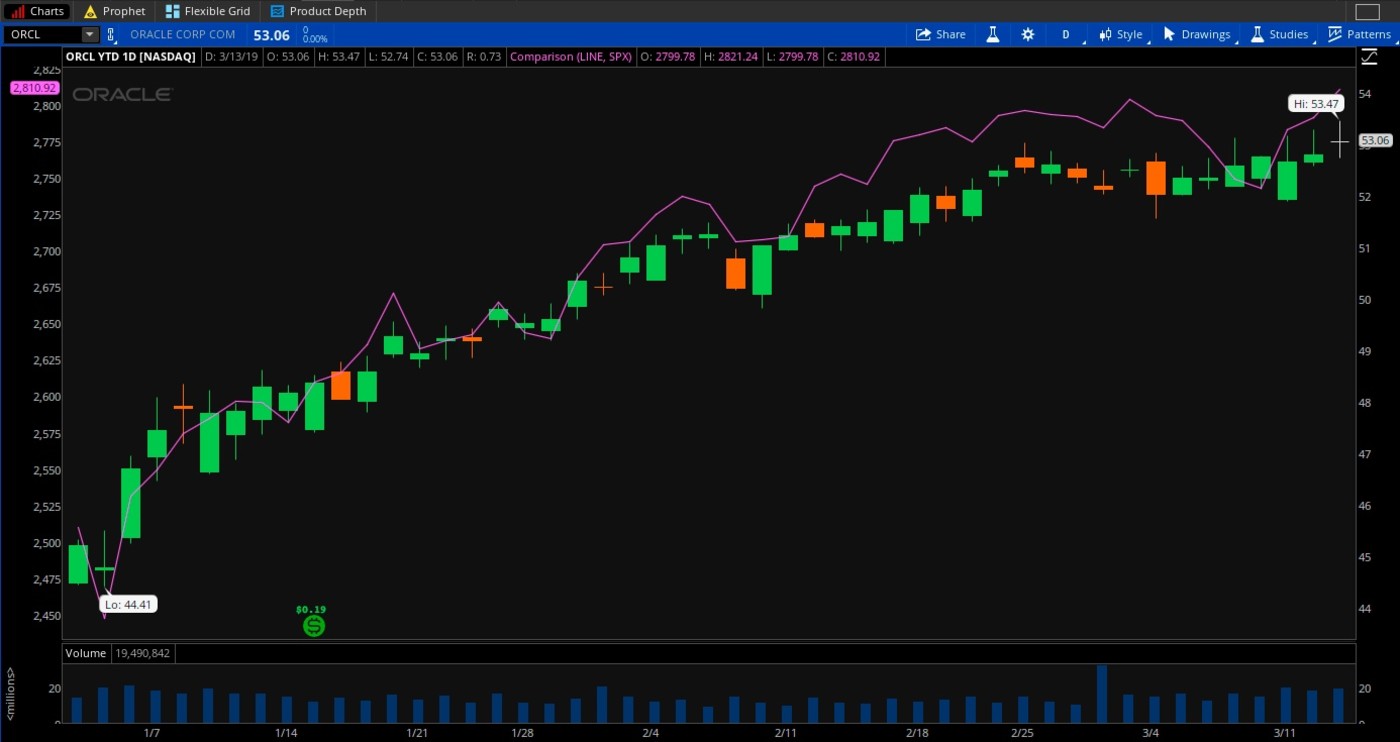Click the 'Volume' study label
1400x742 pixels.
86,653
